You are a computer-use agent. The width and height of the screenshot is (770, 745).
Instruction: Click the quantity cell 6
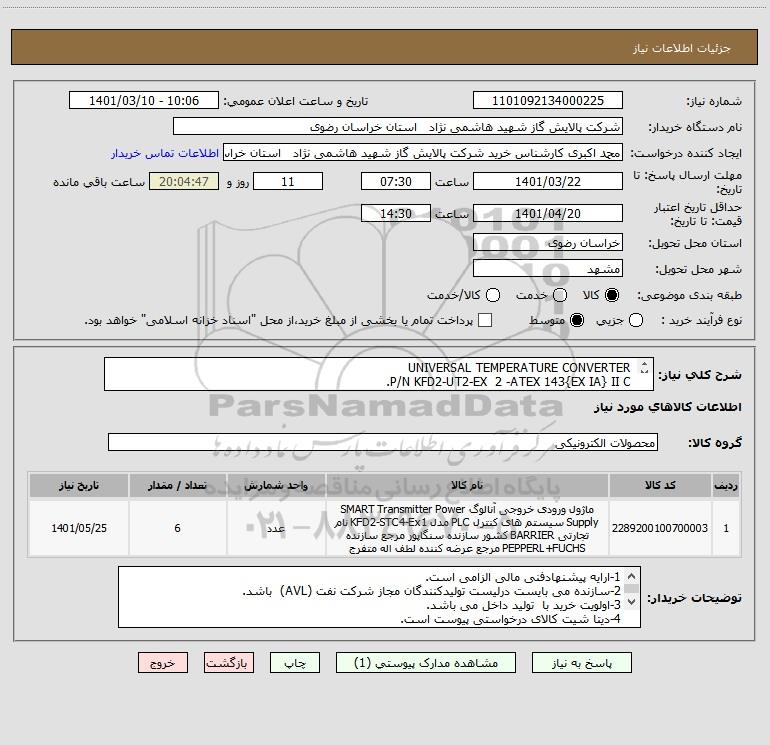click(x=177, y=528)
